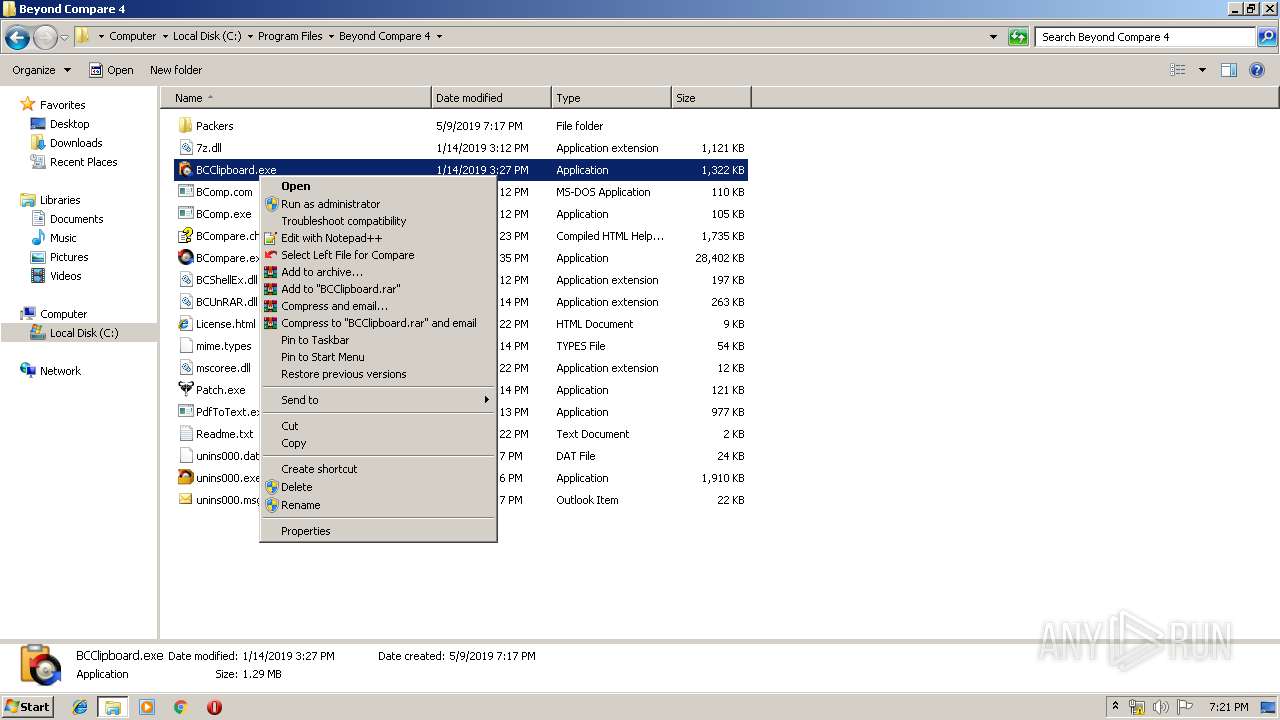Expand the Beyond Compare 4 breadcrumb arrow
The width and height of the screenshot is (1280, 720).
coord(439,36)
